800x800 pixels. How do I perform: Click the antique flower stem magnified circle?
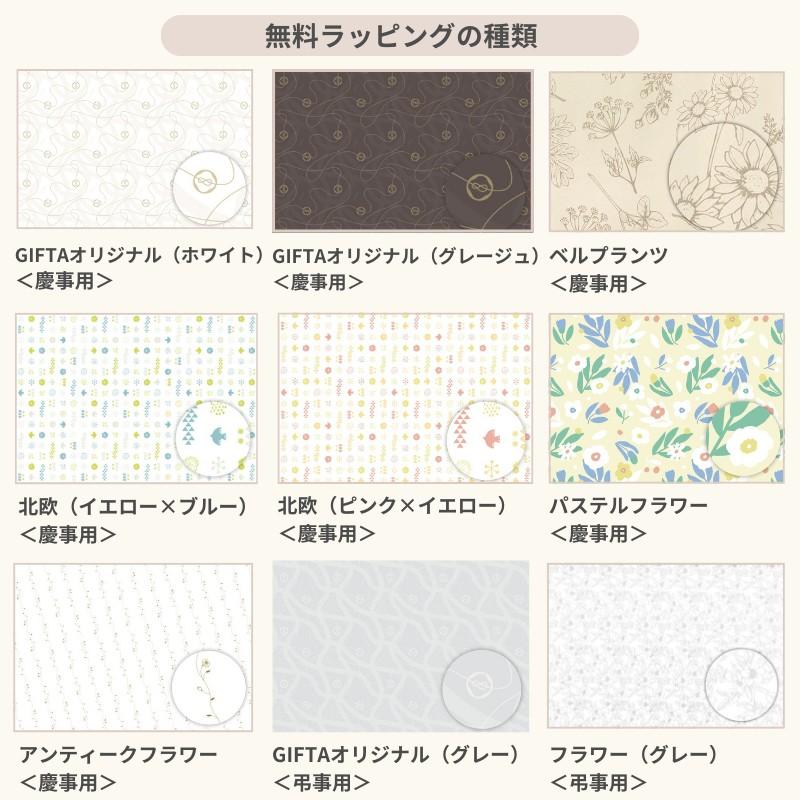[209, 689]
